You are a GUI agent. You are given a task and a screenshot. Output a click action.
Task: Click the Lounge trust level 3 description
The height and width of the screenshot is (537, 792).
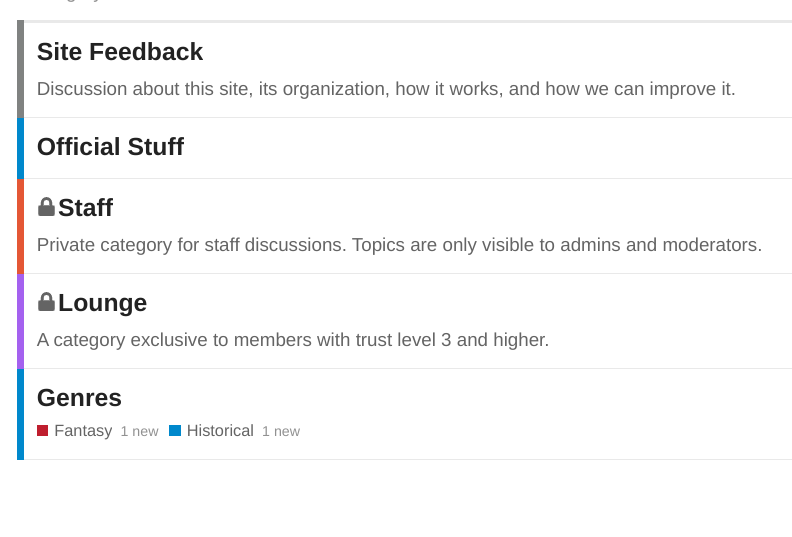pos(293,340)
